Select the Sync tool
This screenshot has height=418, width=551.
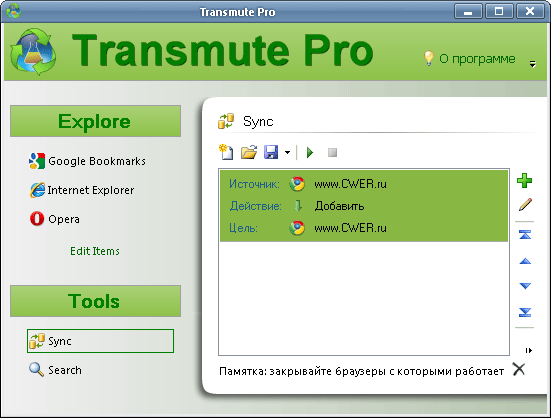tap(101, 341)
